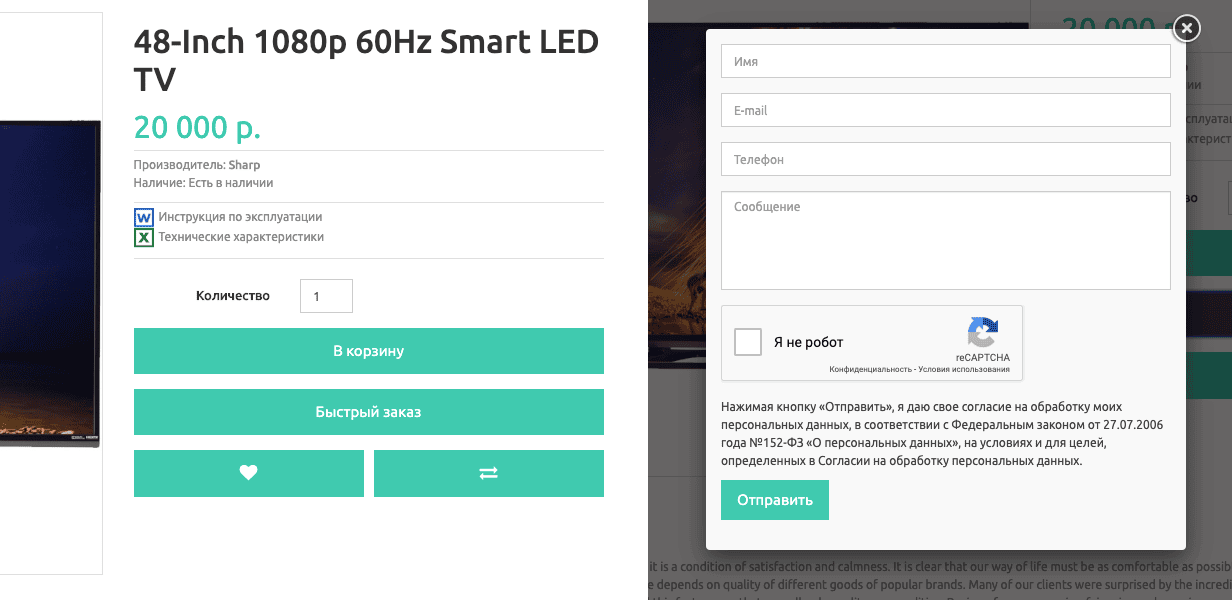Focus the "Телефон" input field
Viewport: 1232px width, 615px height.
click(946, 159)
